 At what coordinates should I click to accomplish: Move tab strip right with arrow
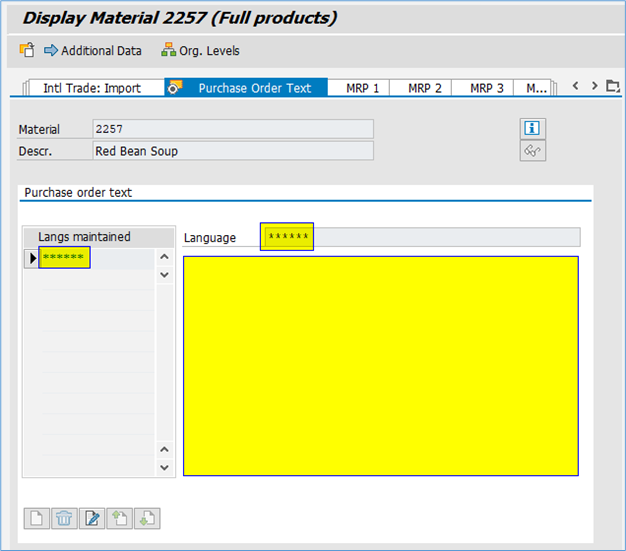[x=594, y=85]
